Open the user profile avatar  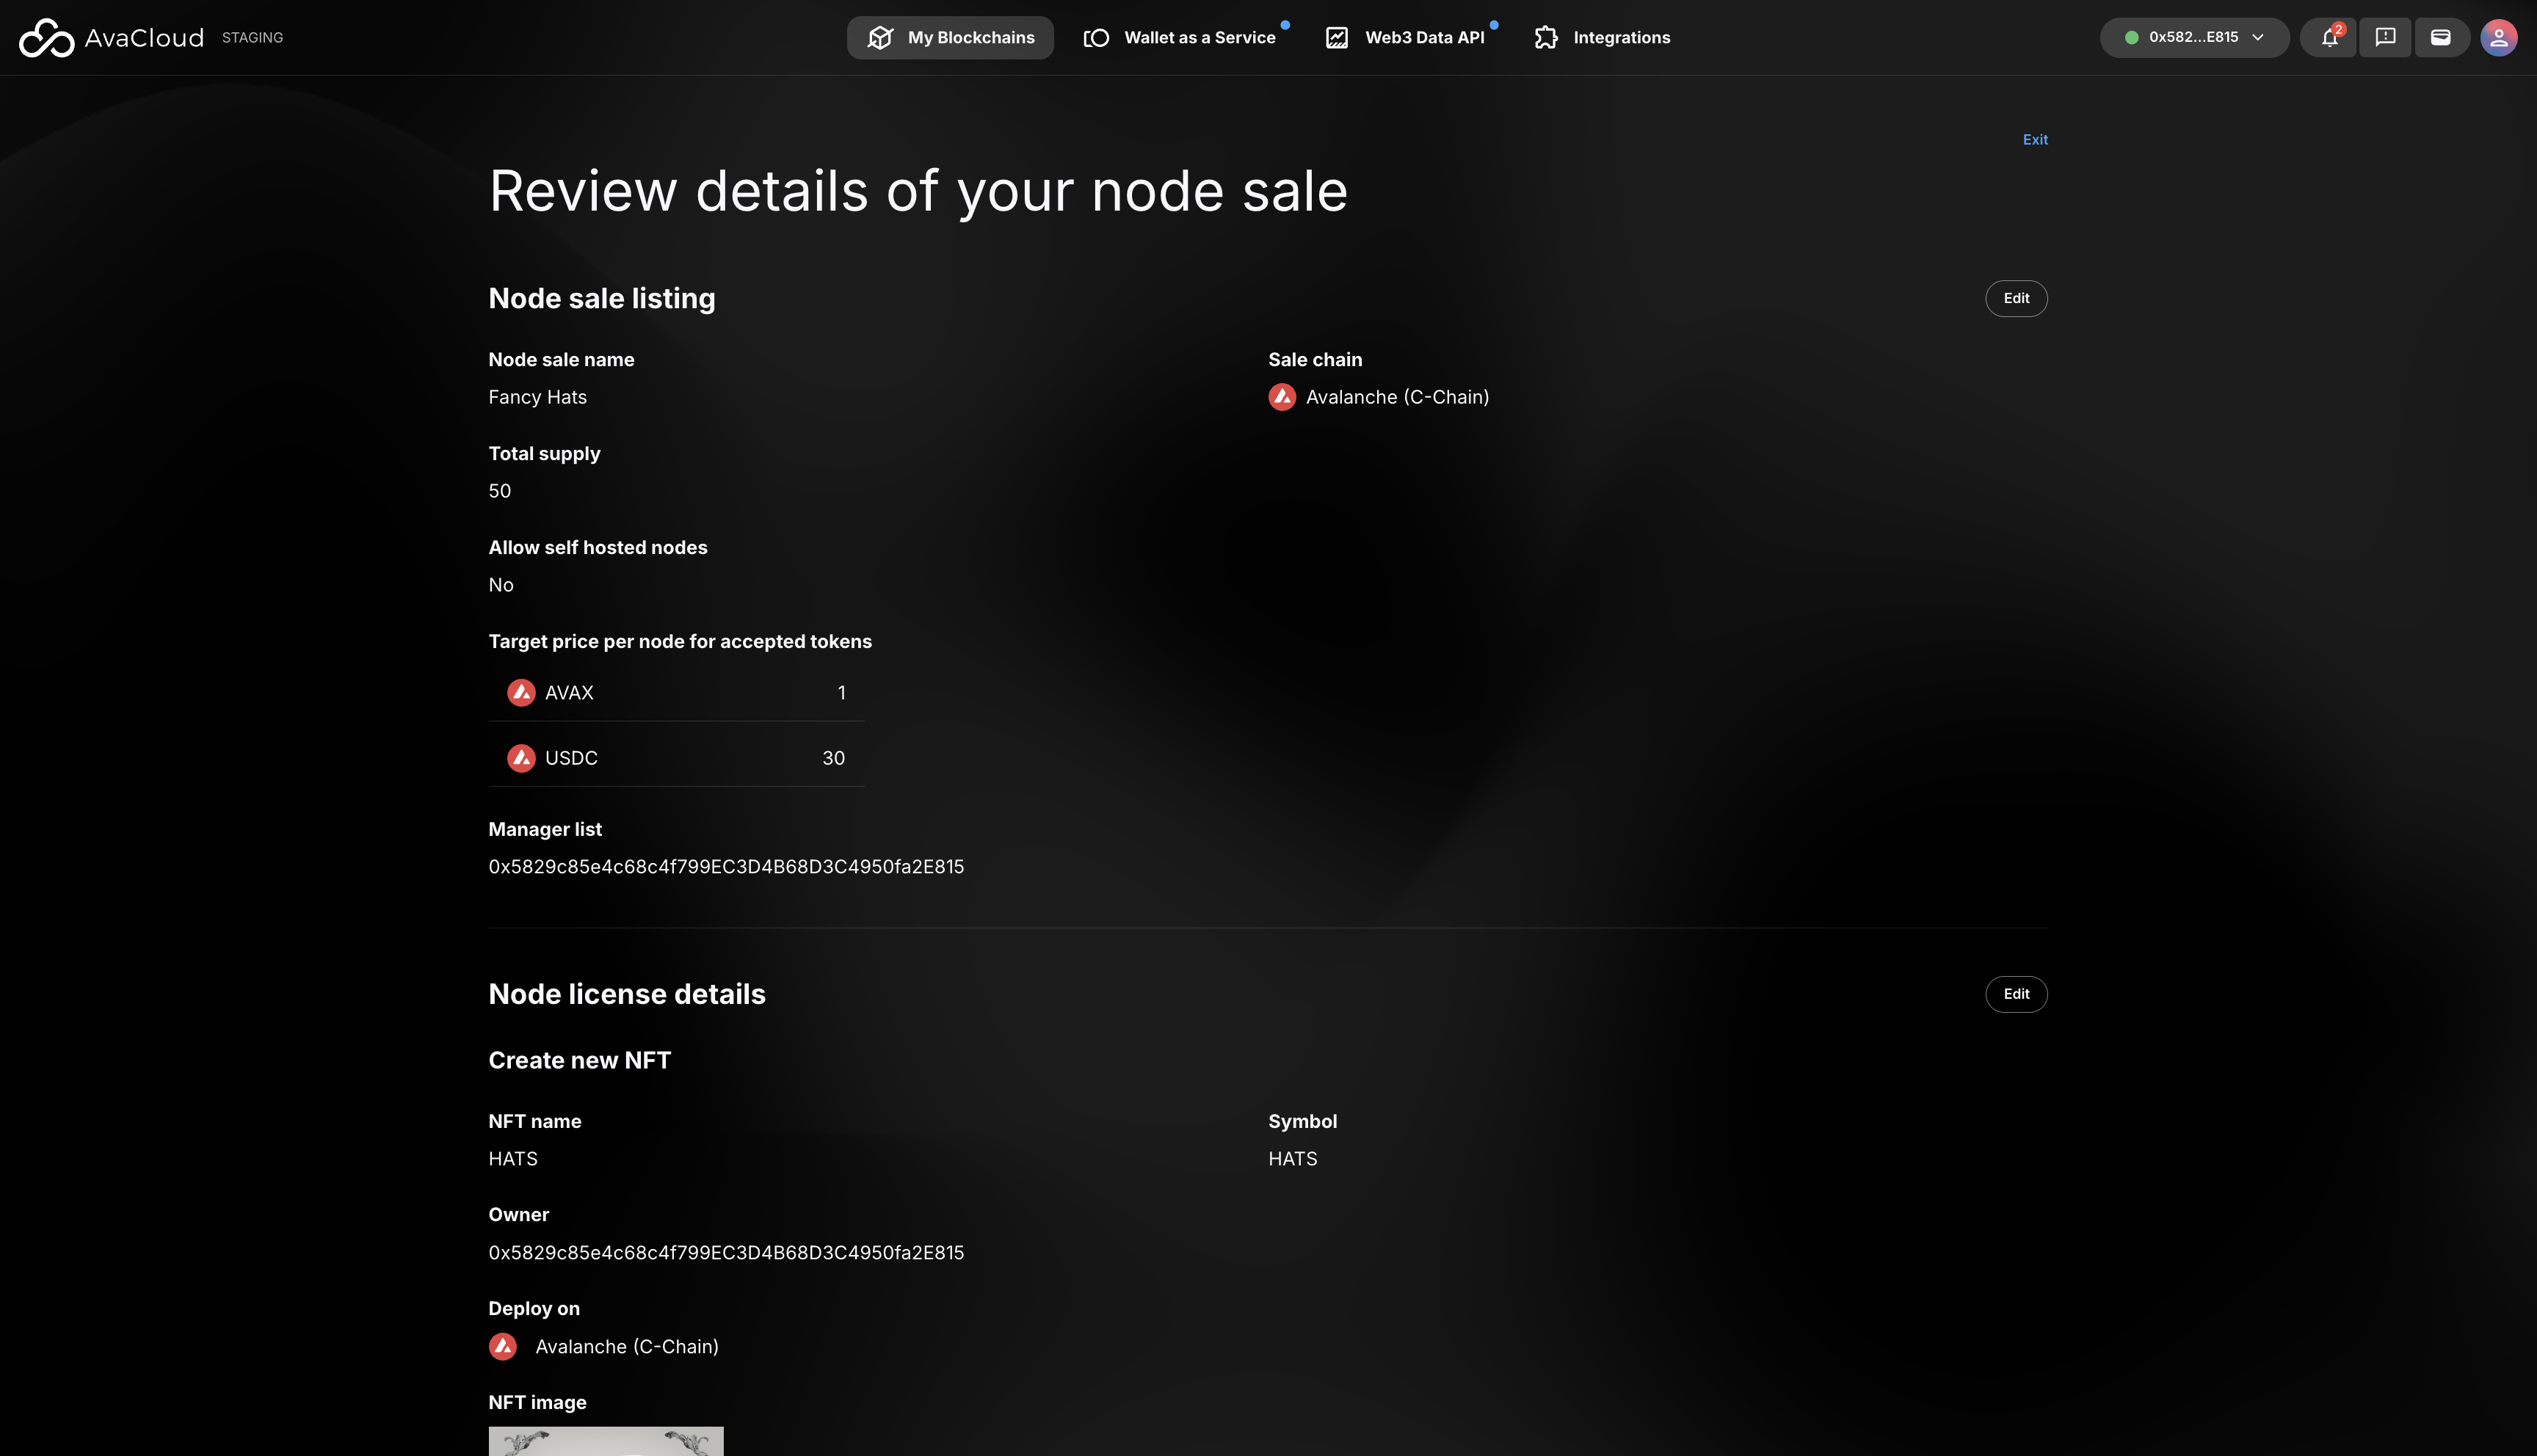click(x=2498, y=38)
